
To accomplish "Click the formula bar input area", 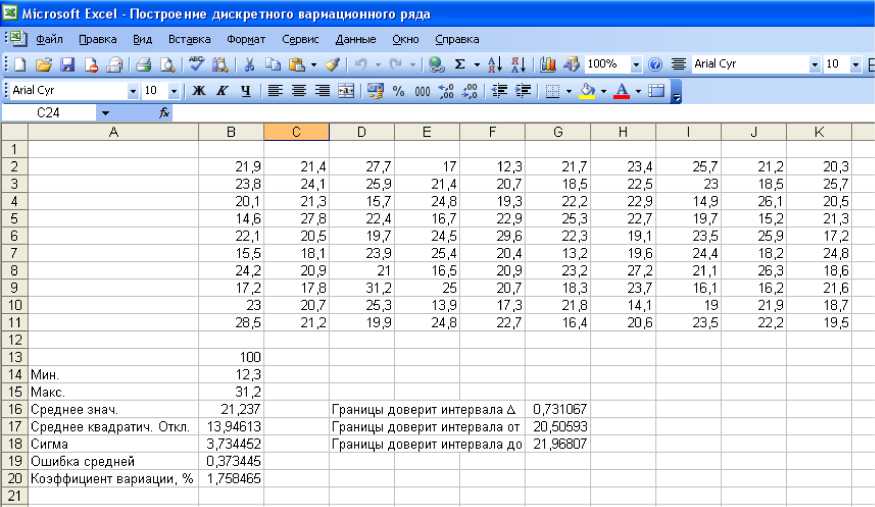I will [x=523, y=113].
